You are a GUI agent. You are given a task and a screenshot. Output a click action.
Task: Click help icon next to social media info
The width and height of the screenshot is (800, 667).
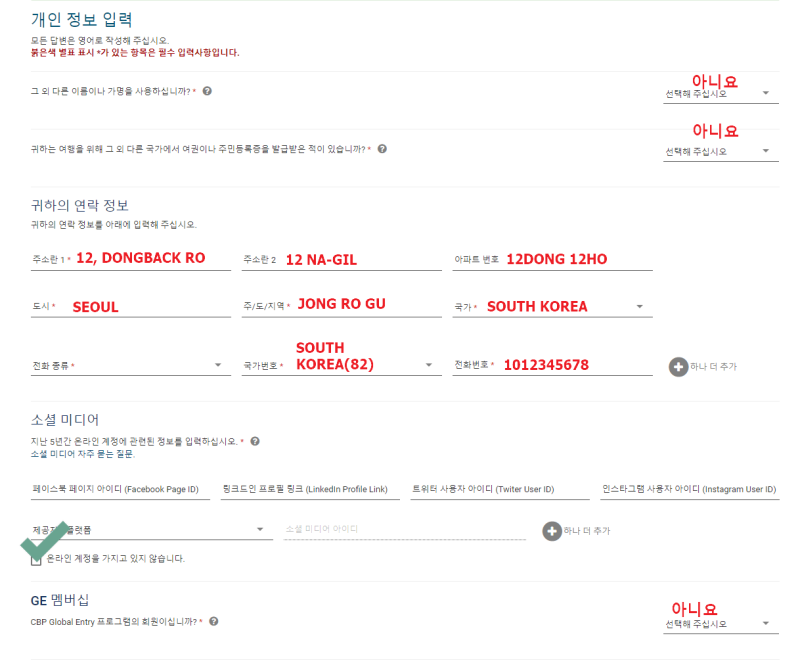pos(255,441)
